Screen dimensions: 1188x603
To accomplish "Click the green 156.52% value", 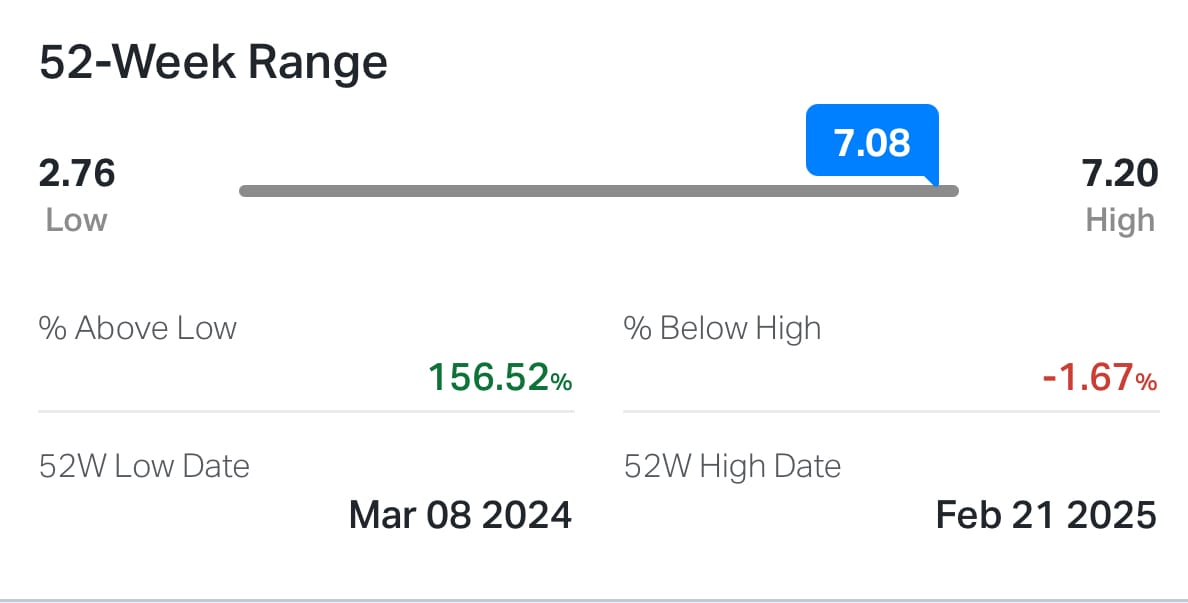I will pos(500,377).
